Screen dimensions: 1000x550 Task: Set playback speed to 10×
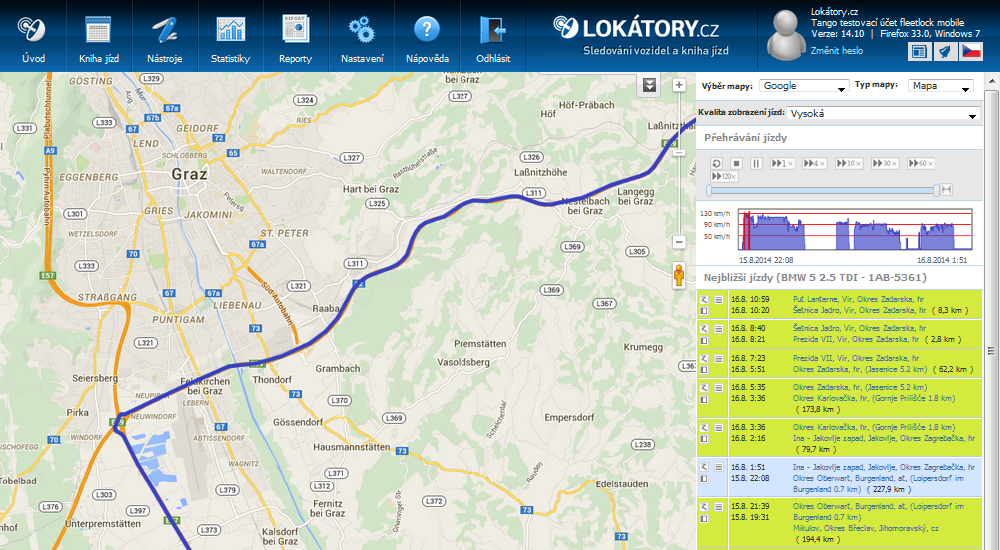(x=849, y=163)
